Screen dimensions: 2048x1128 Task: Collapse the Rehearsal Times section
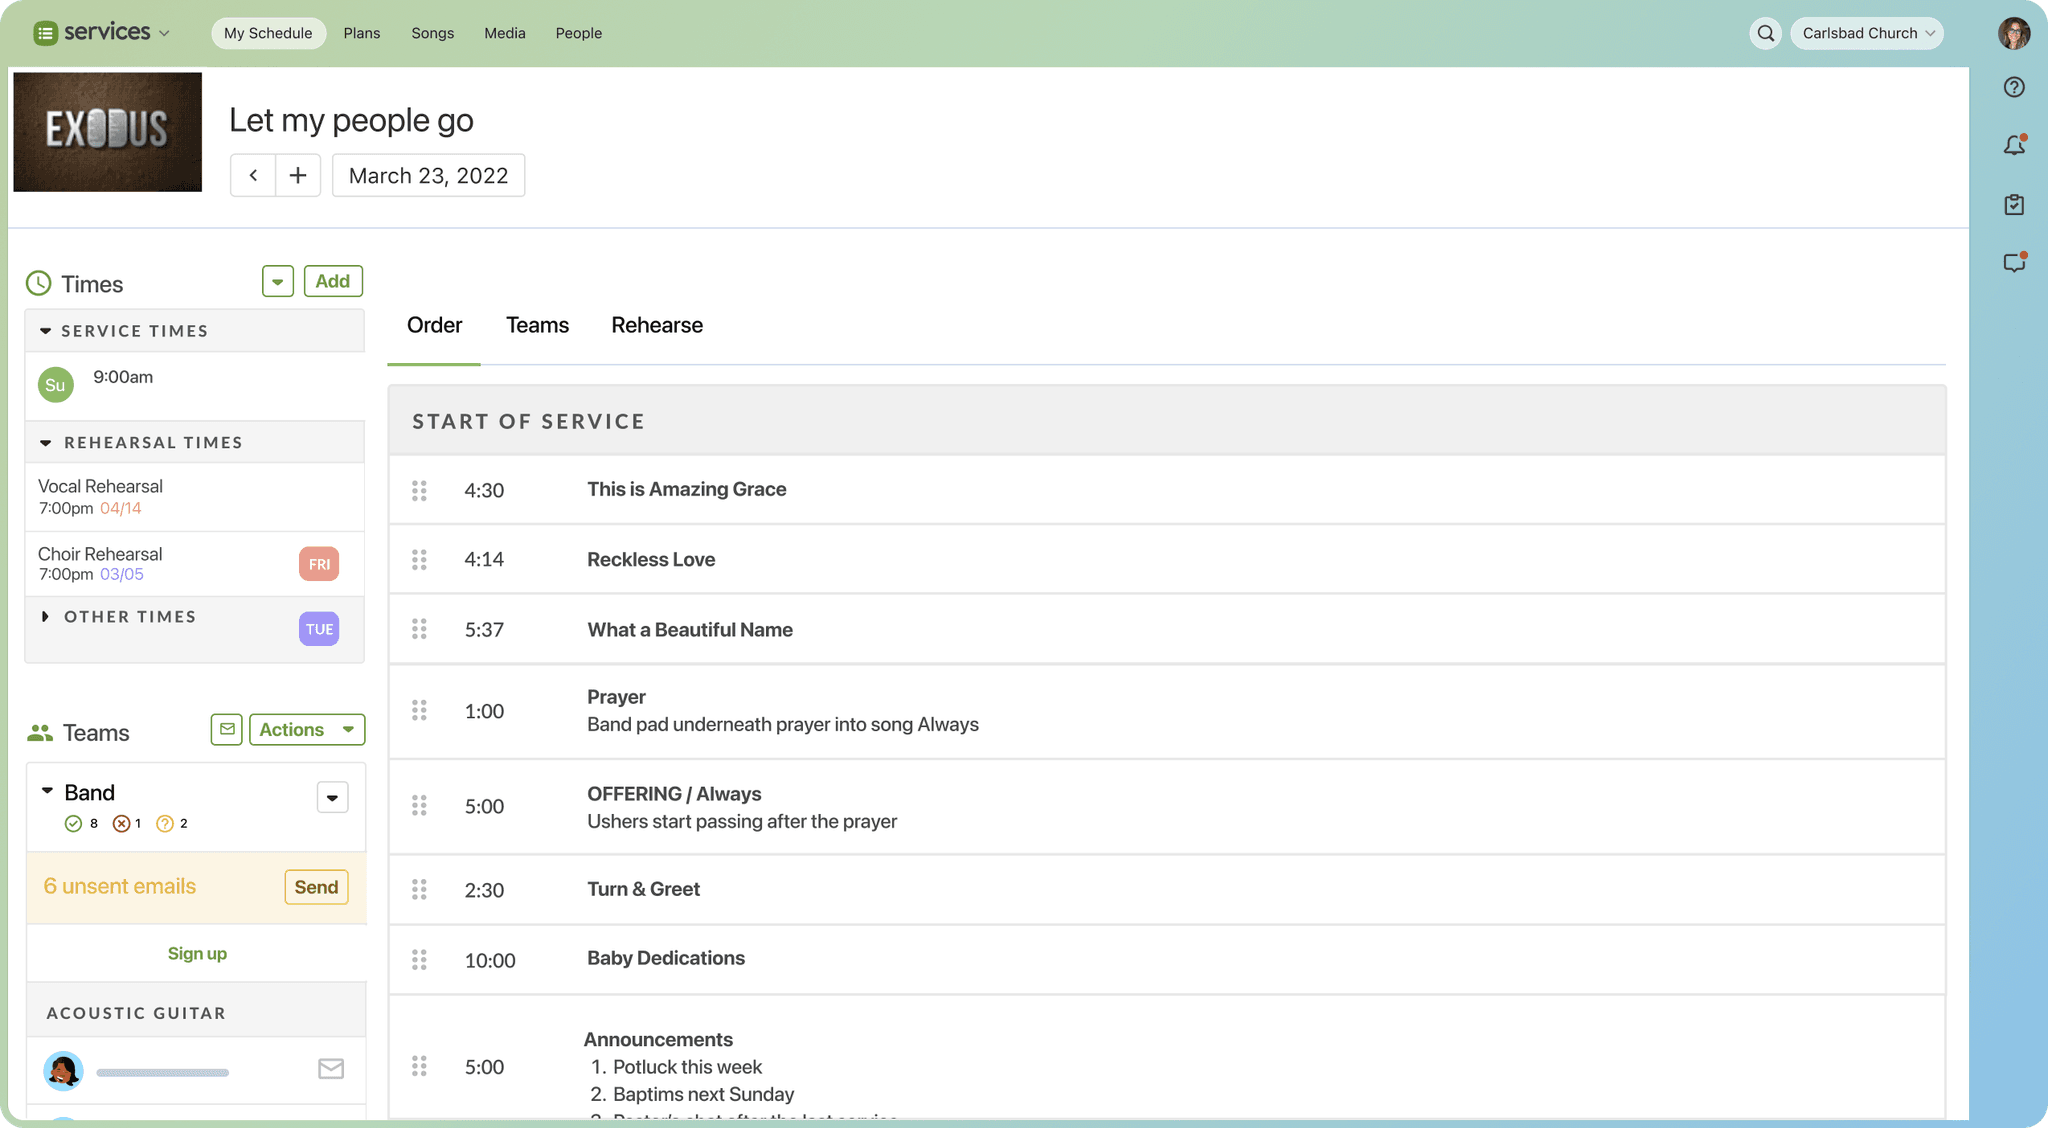[46, 442]
